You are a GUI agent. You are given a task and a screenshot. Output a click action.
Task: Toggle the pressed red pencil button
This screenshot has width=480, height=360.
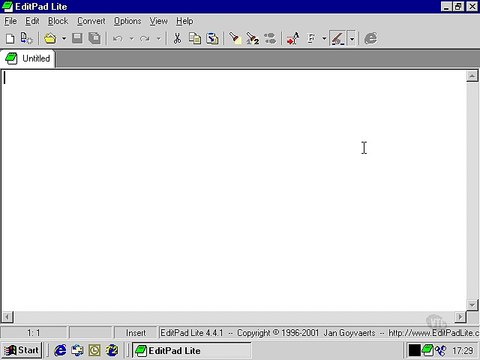[337, 39]
